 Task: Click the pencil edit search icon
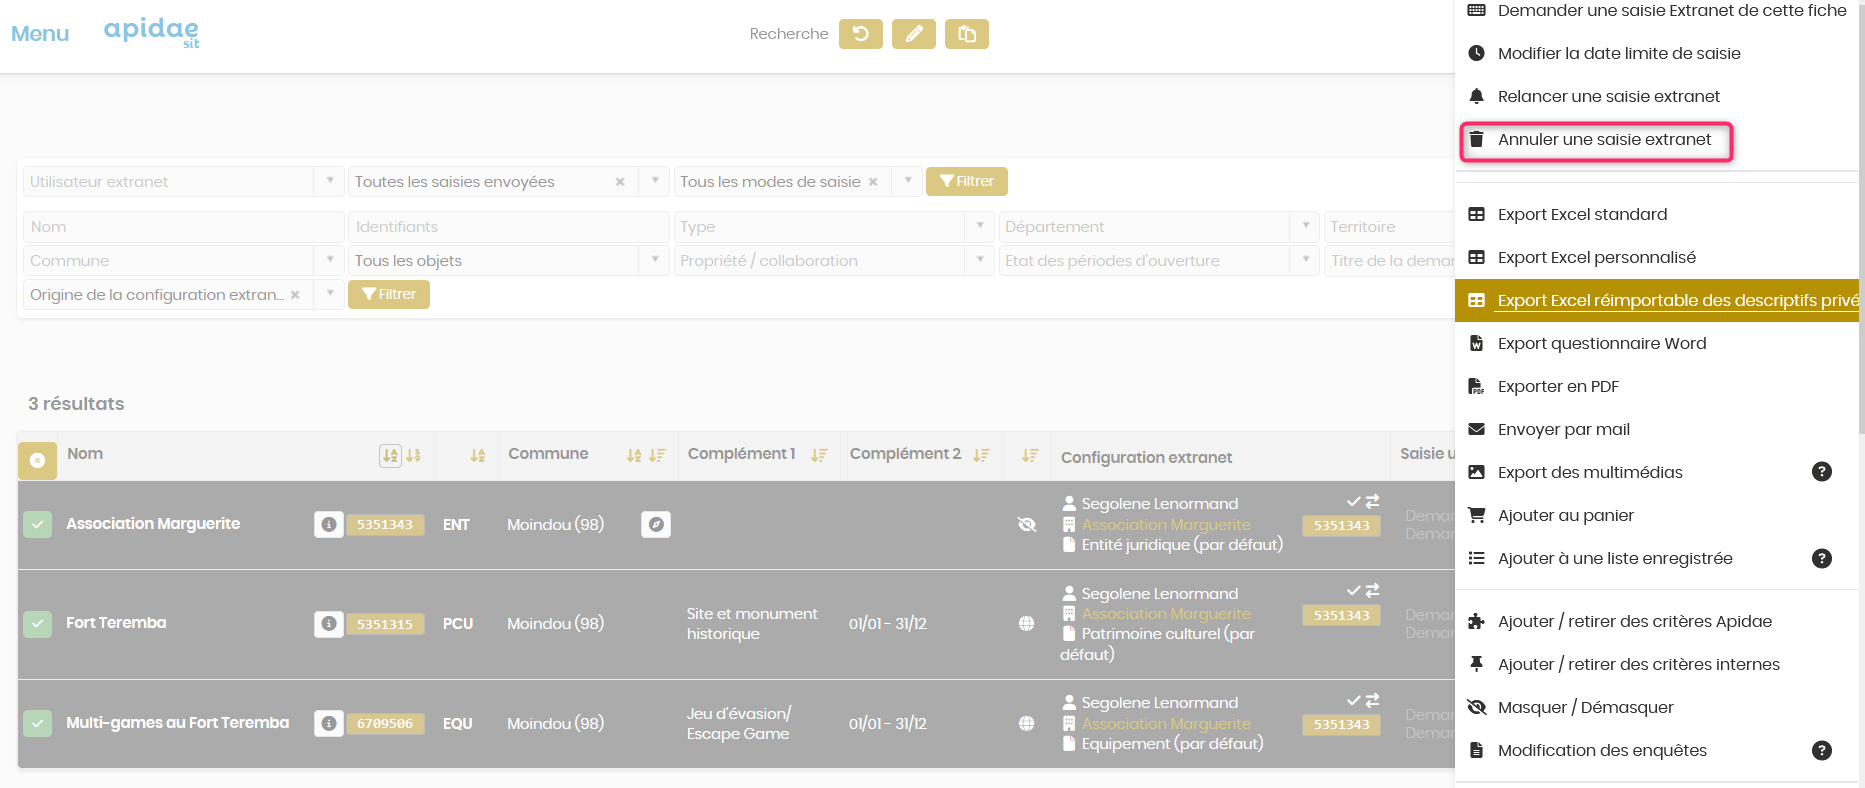(913, 34)
